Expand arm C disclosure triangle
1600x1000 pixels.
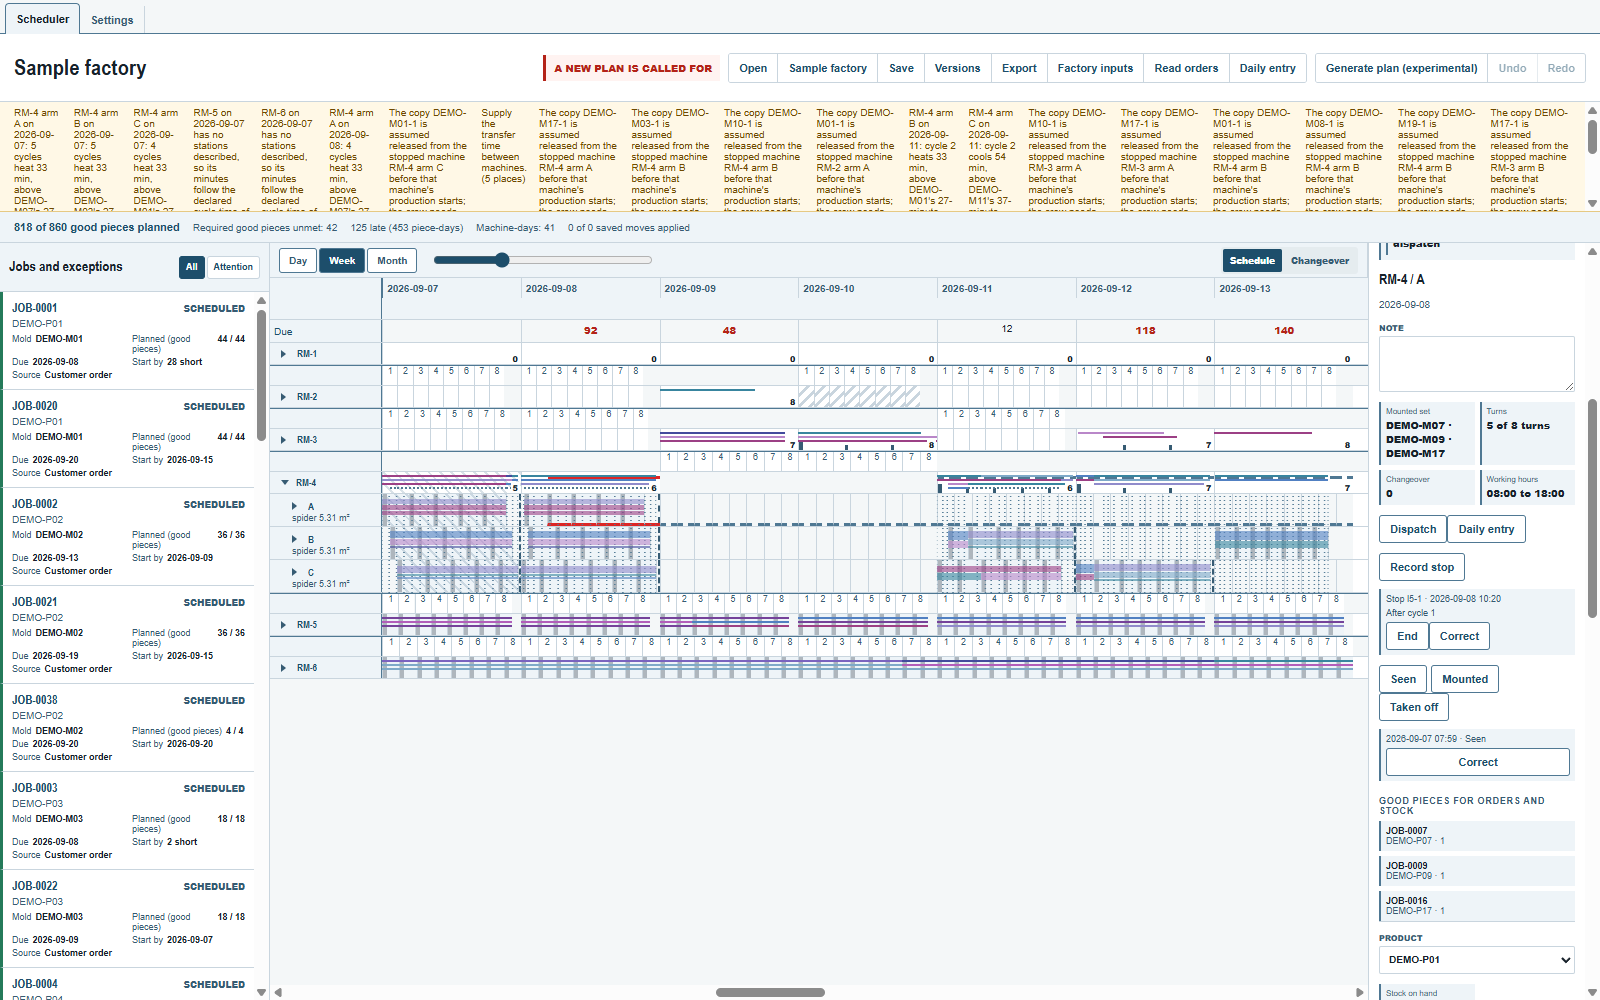coord(294,573)
